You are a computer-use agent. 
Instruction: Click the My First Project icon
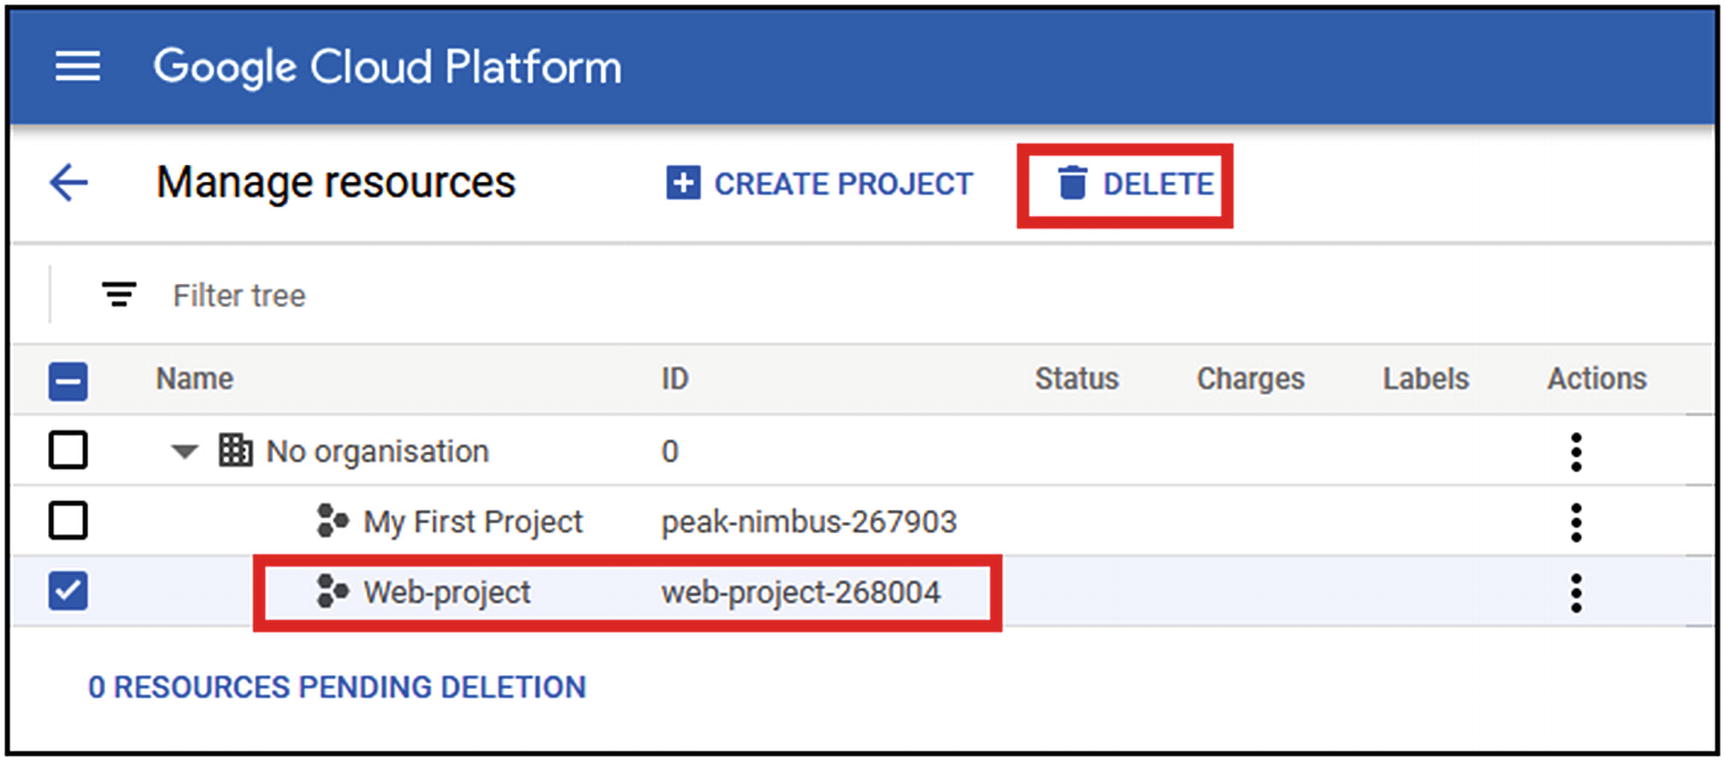click(x=332, y=521)
